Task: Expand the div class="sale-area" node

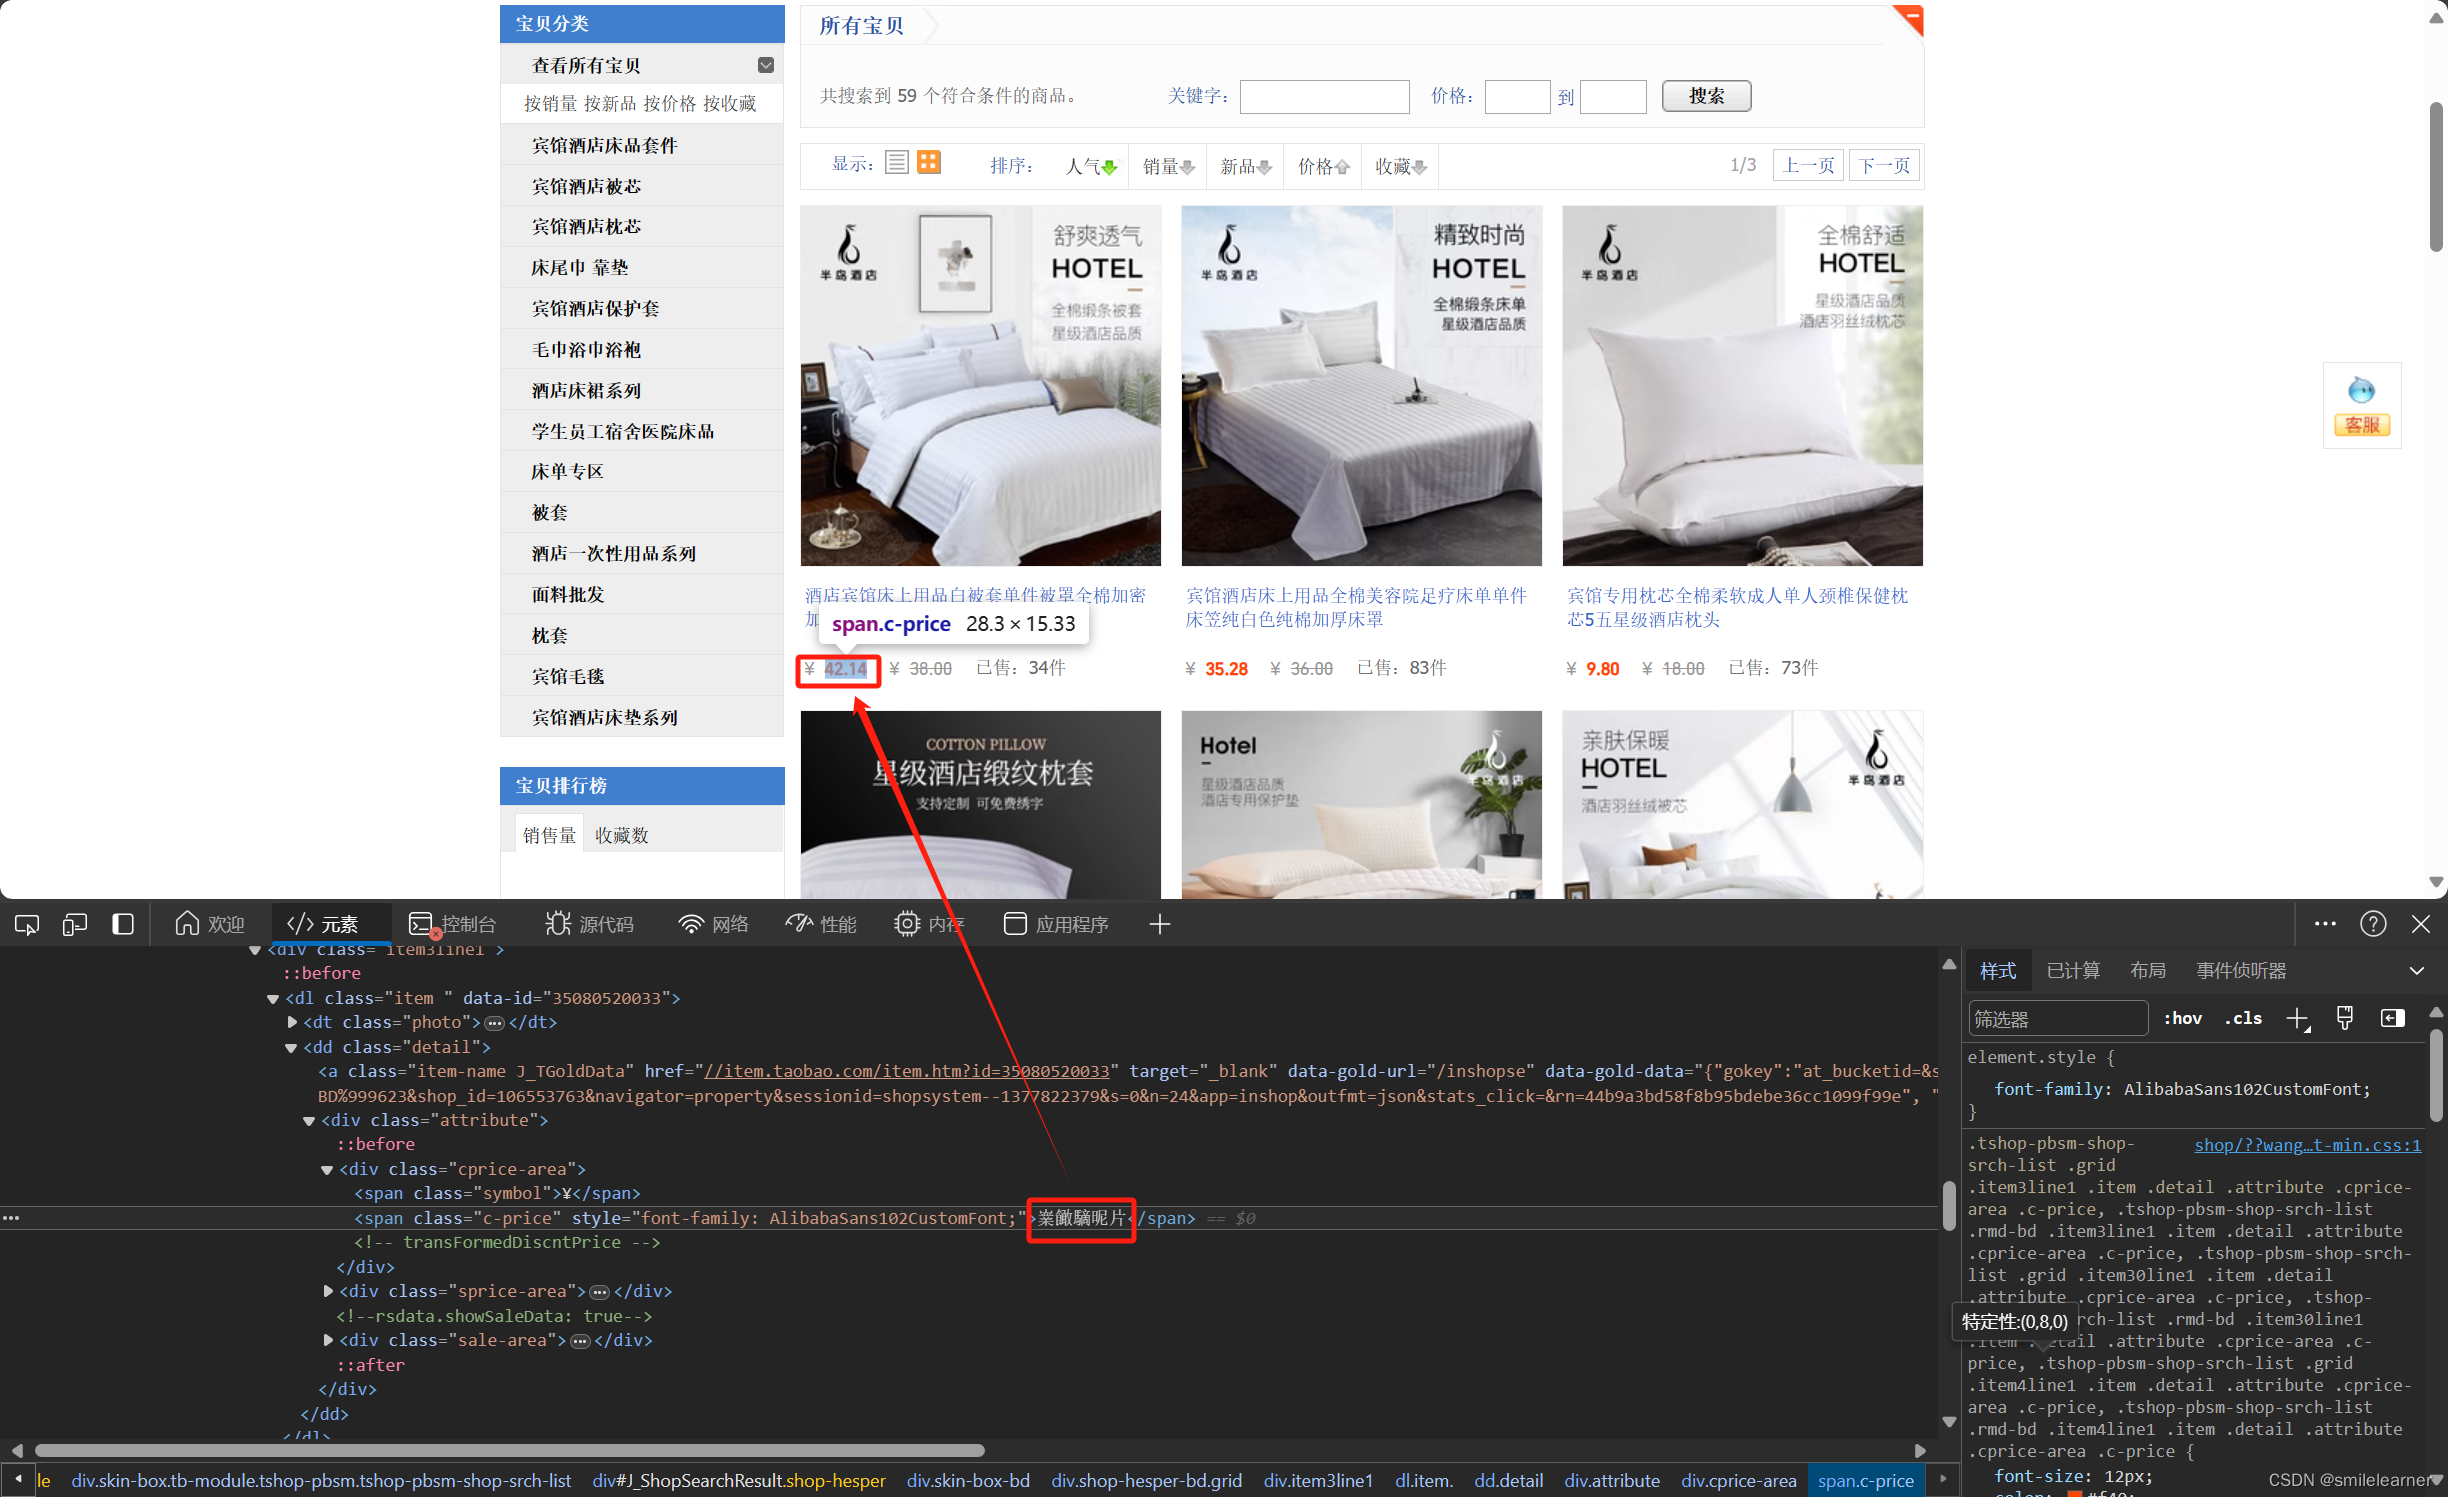Action: coord(327,1340)
